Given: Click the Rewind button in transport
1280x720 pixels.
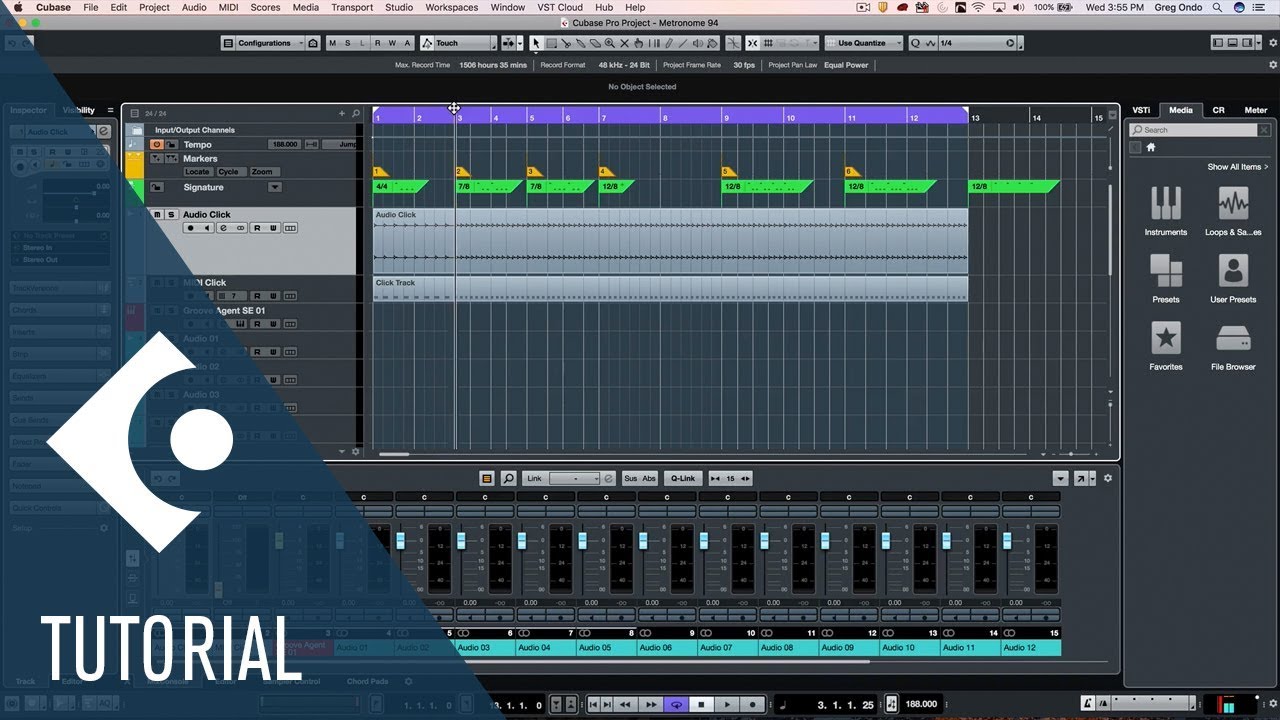Looking at the screenshot, I should [x=625, y=704].
